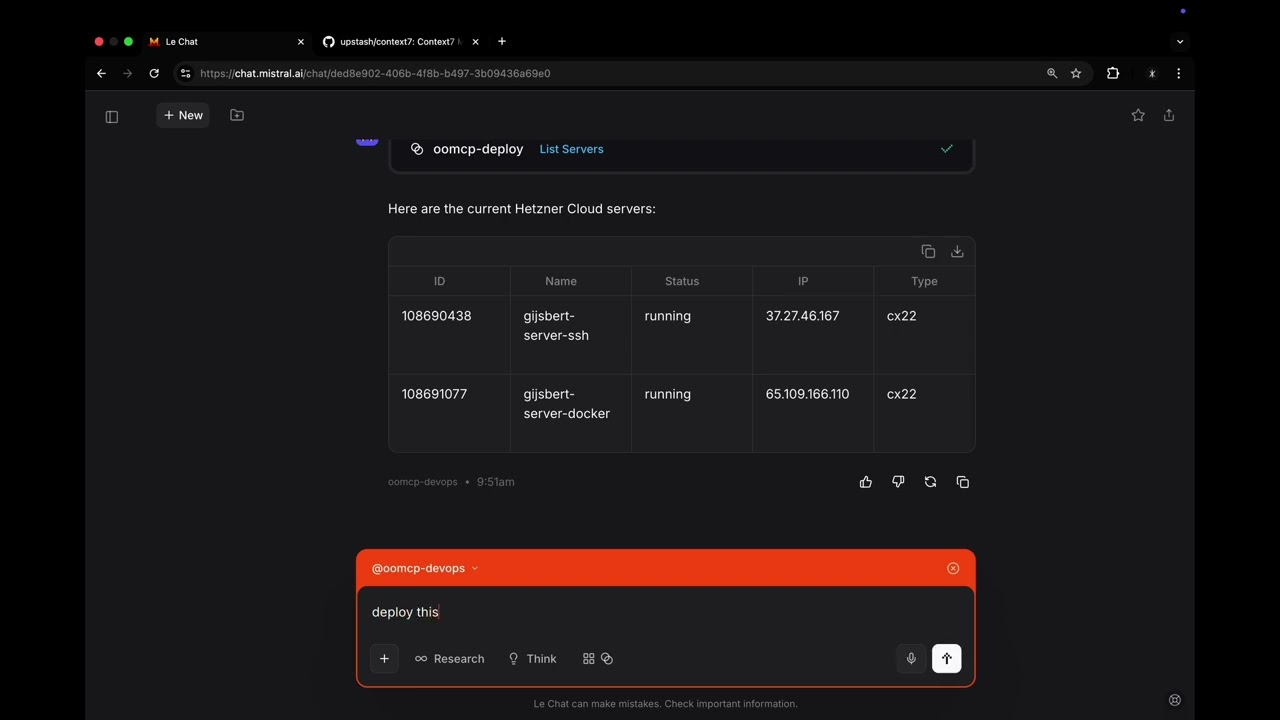Expand the oomcp-deploy tool call row
This screenshot has height=720, width=1280.
pos(681,150)
